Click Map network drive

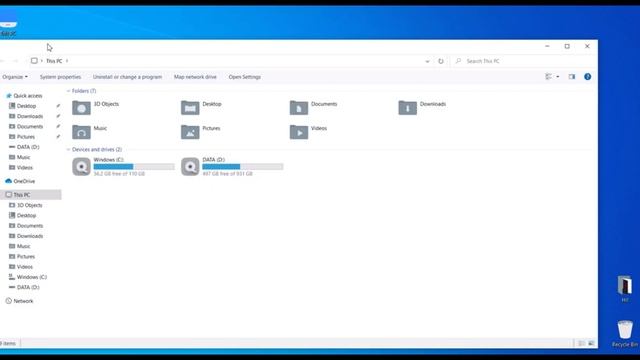pos(195,77)
